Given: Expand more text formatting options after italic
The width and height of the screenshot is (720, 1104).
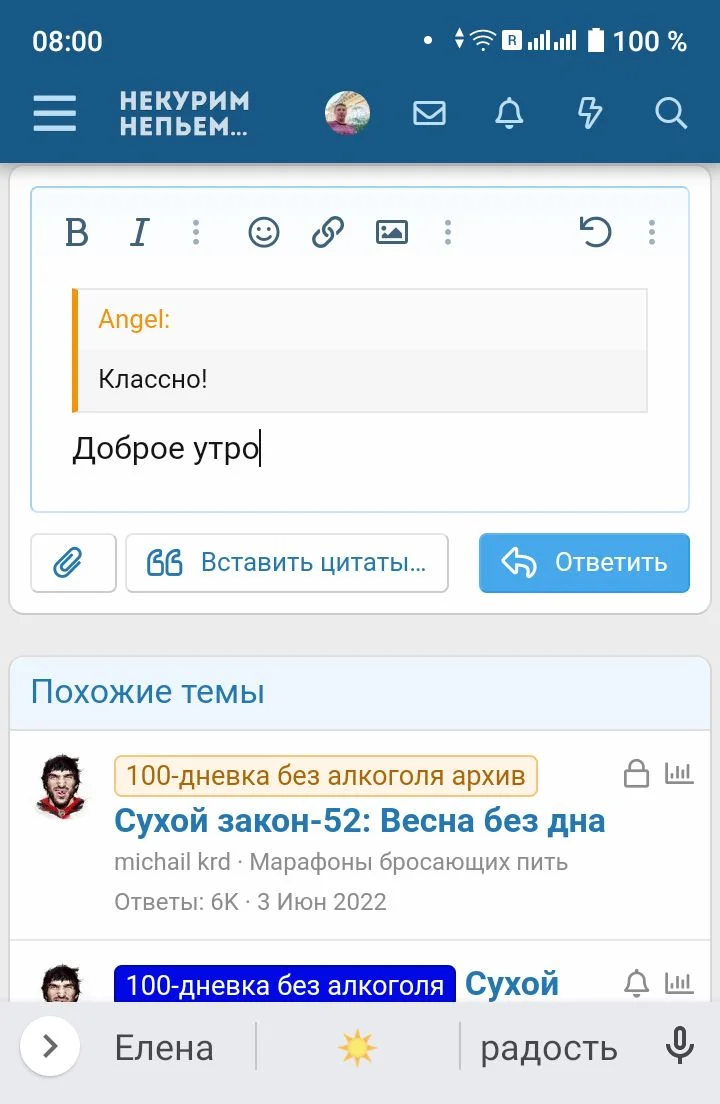Looking at the screenshot, I should coord(196,232).
